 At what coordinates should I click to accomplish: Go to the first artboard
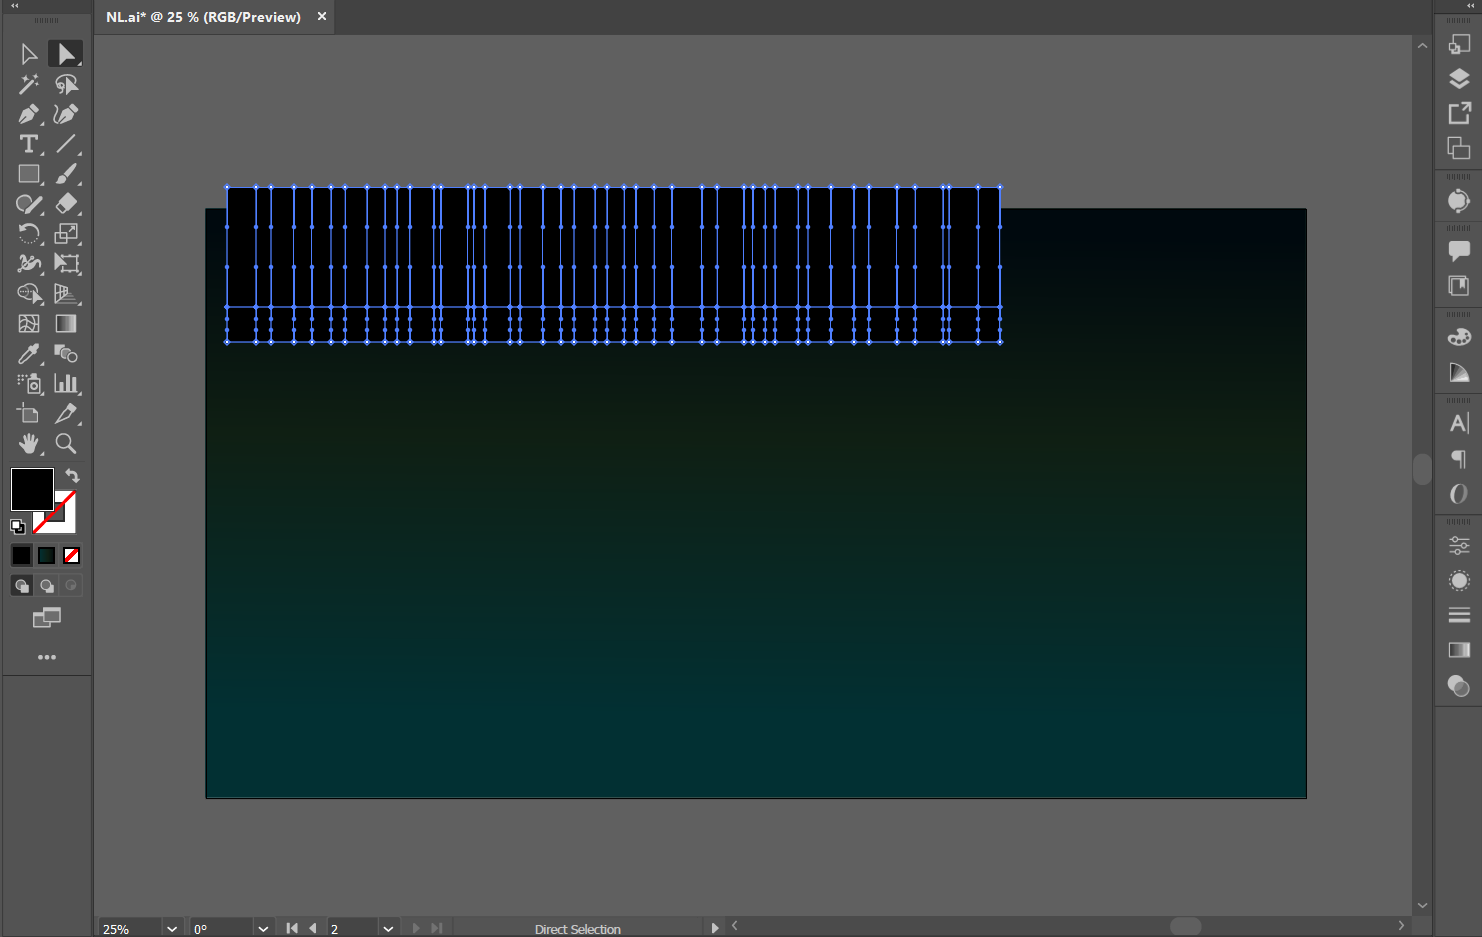[292, 928]
